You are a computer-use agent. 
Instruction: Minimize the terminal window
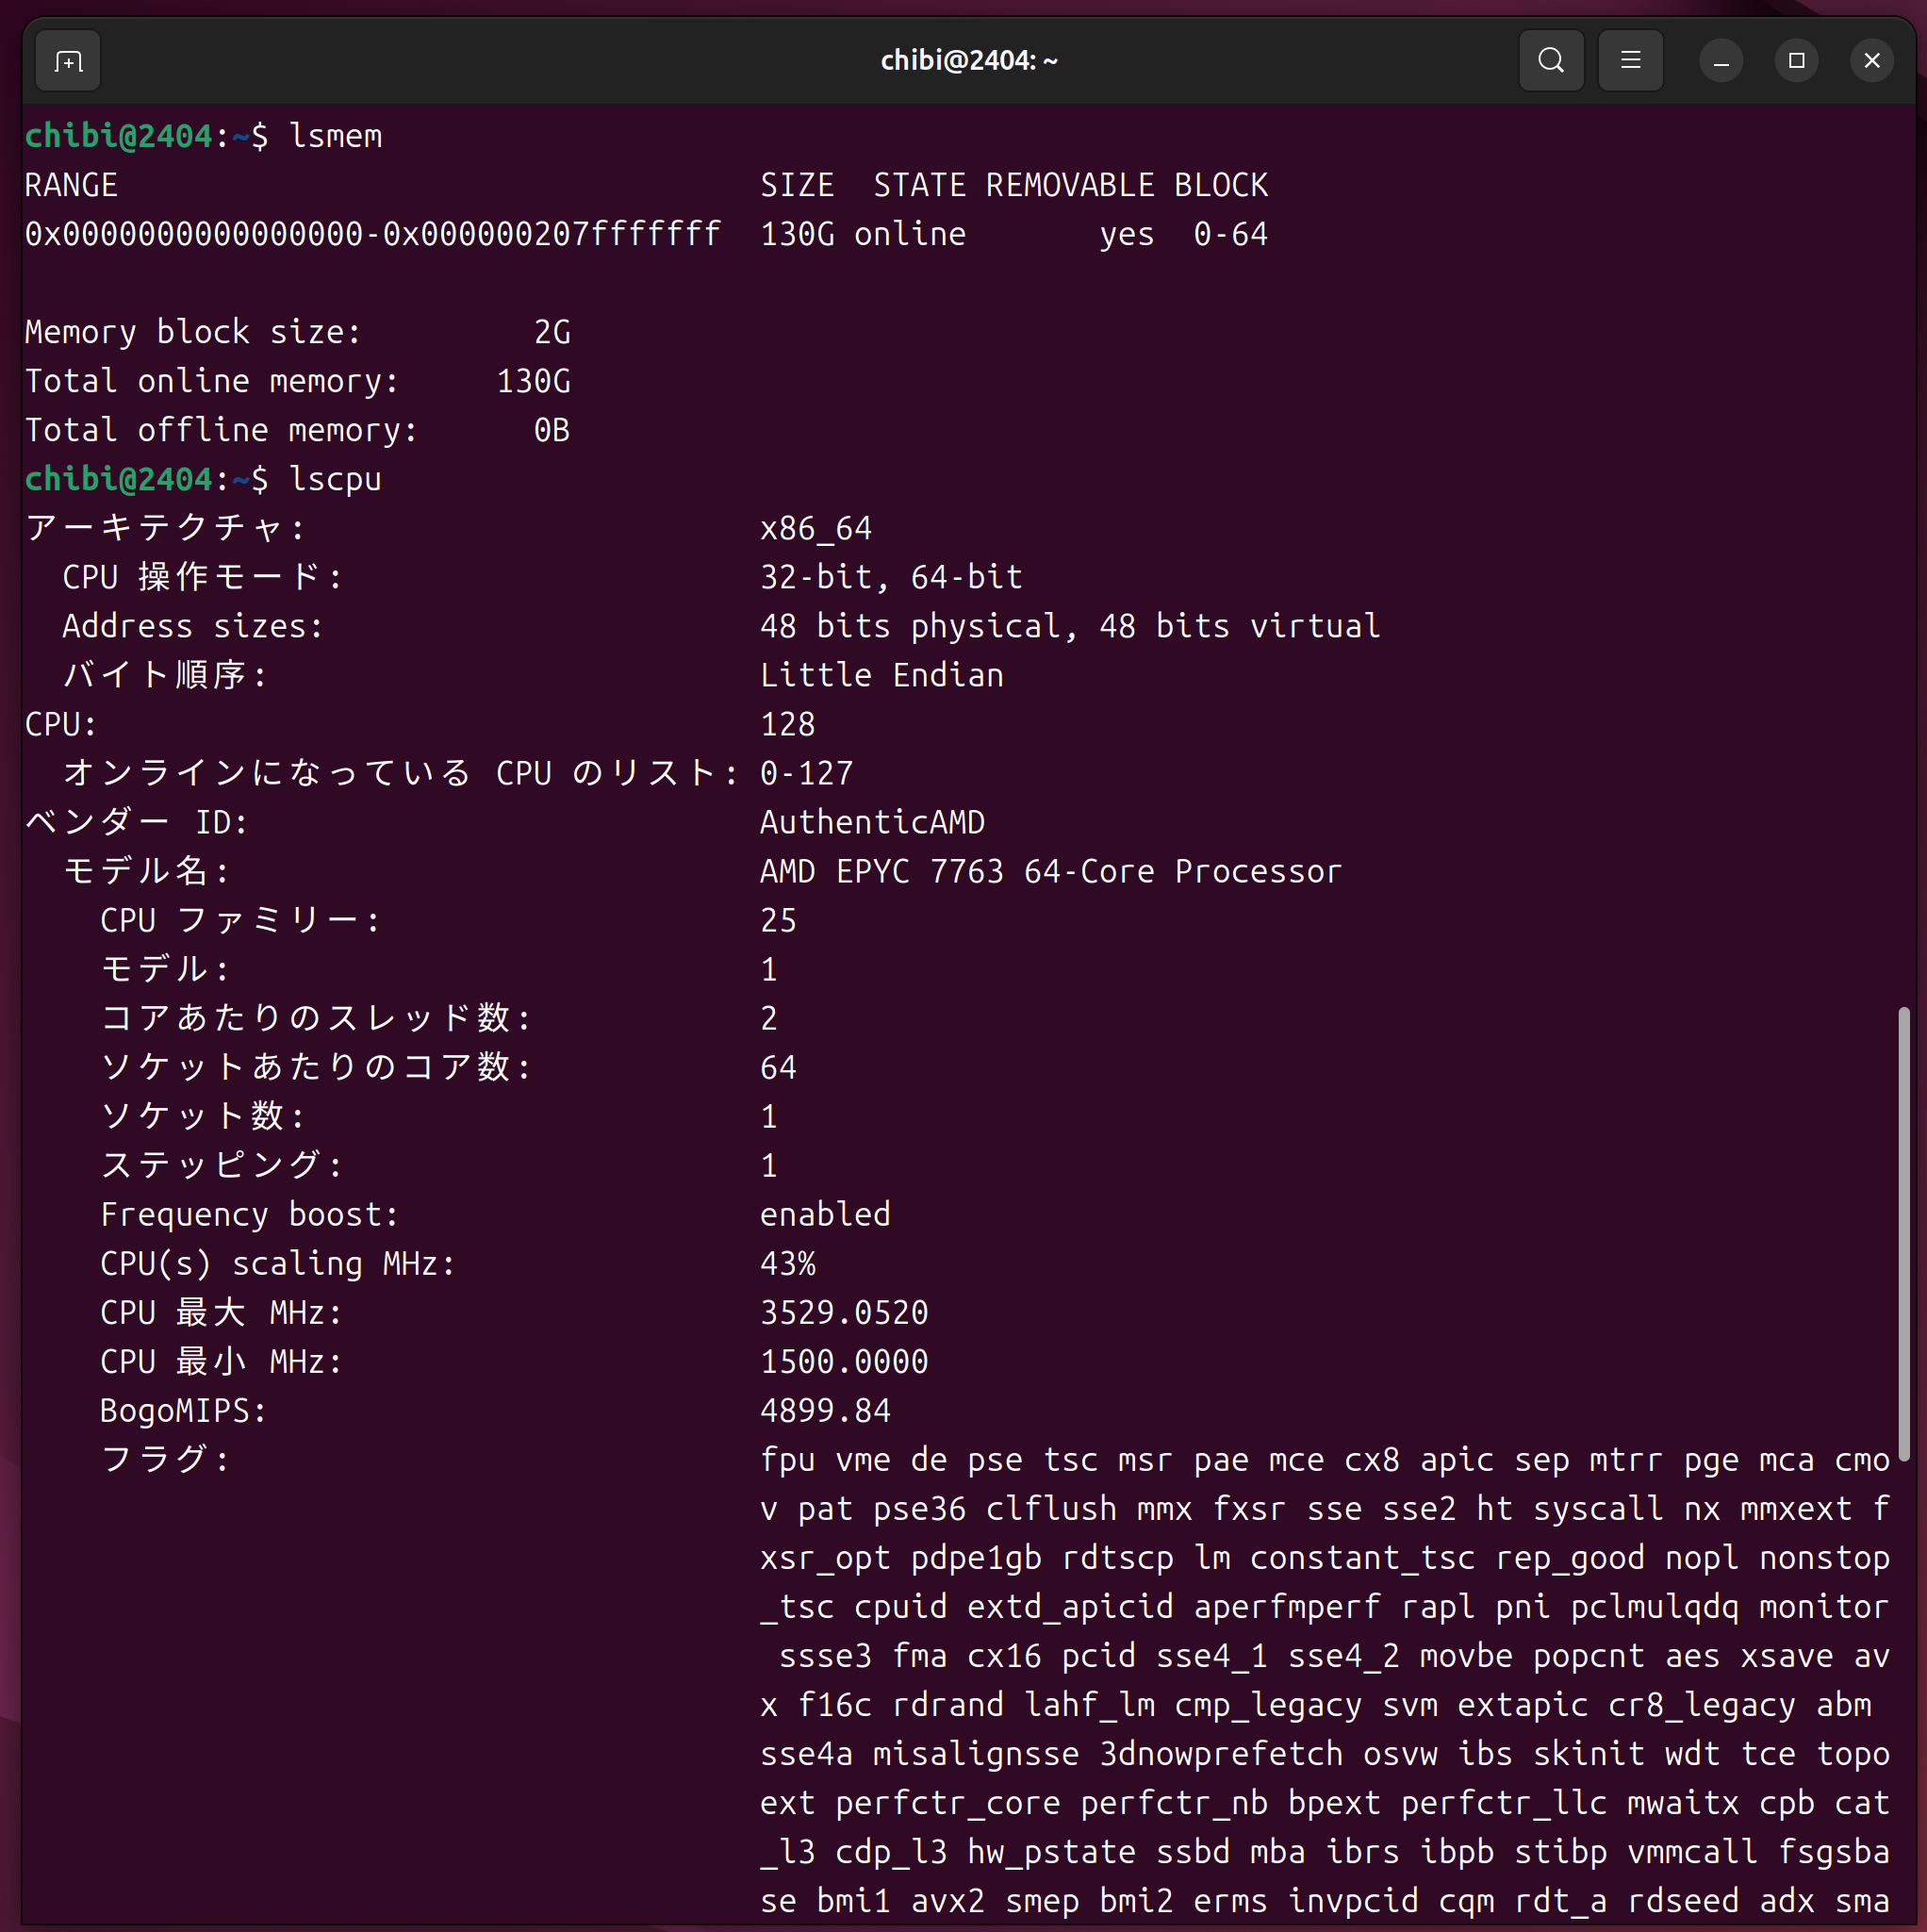pyautogui.click(x=1720, y=62)
